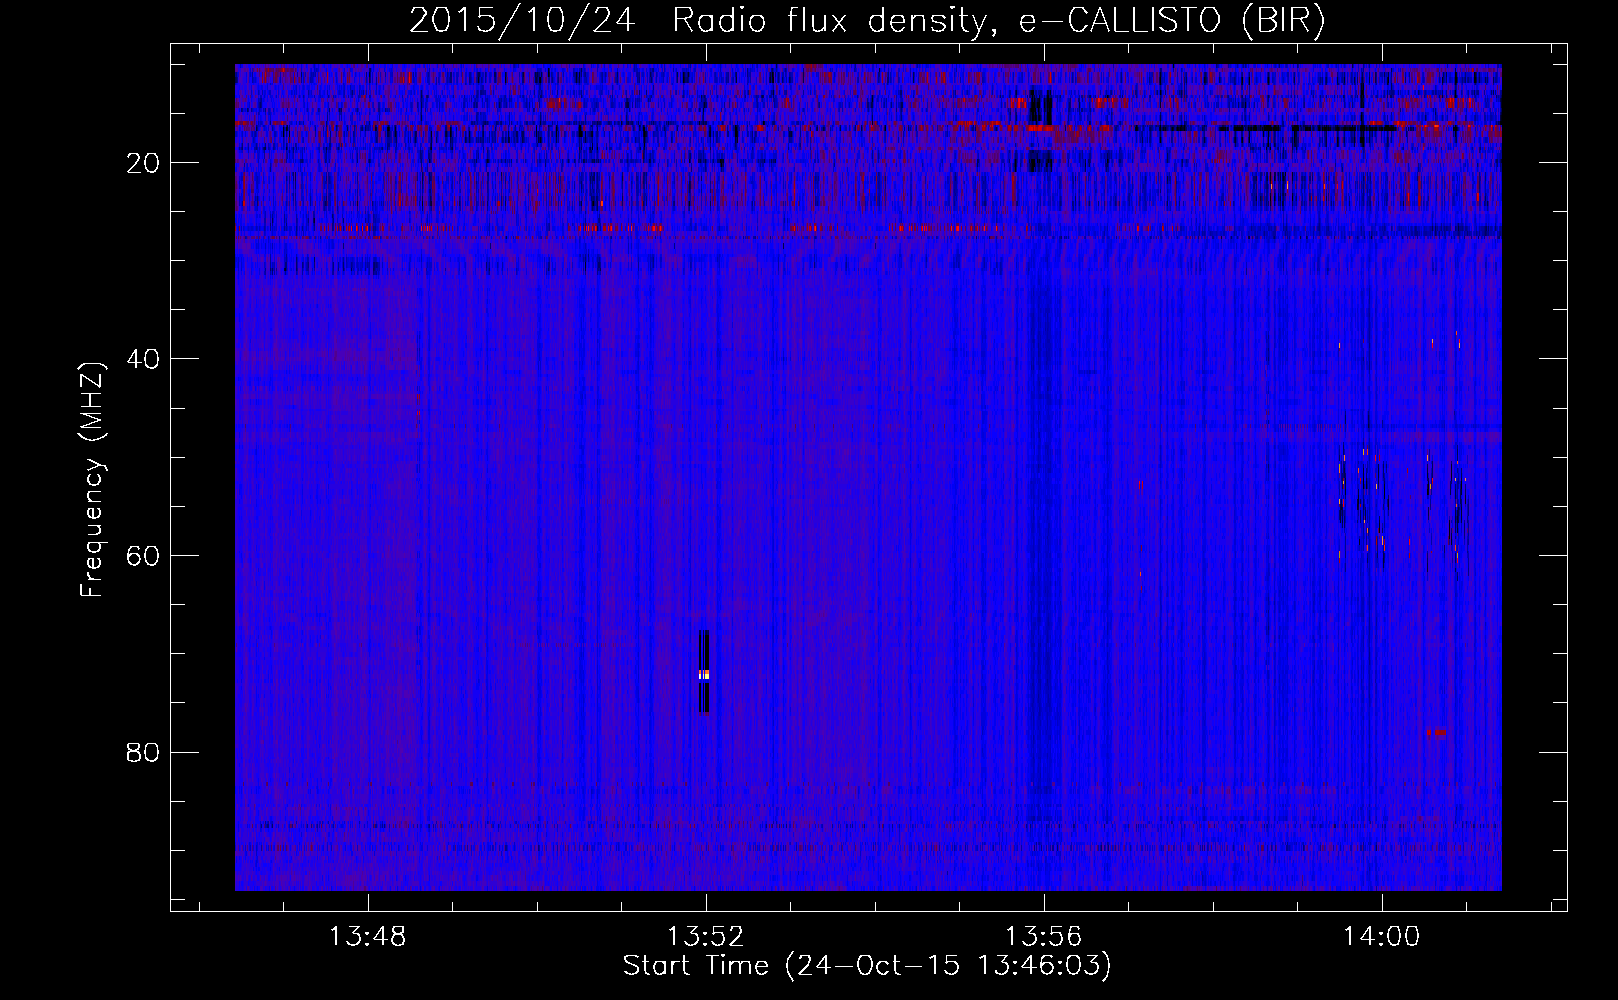The width and height of the screenshot is (1618, 1000).
Task: Click the 40 MHz frequency tick label
Action: click(x=144, y=359)
